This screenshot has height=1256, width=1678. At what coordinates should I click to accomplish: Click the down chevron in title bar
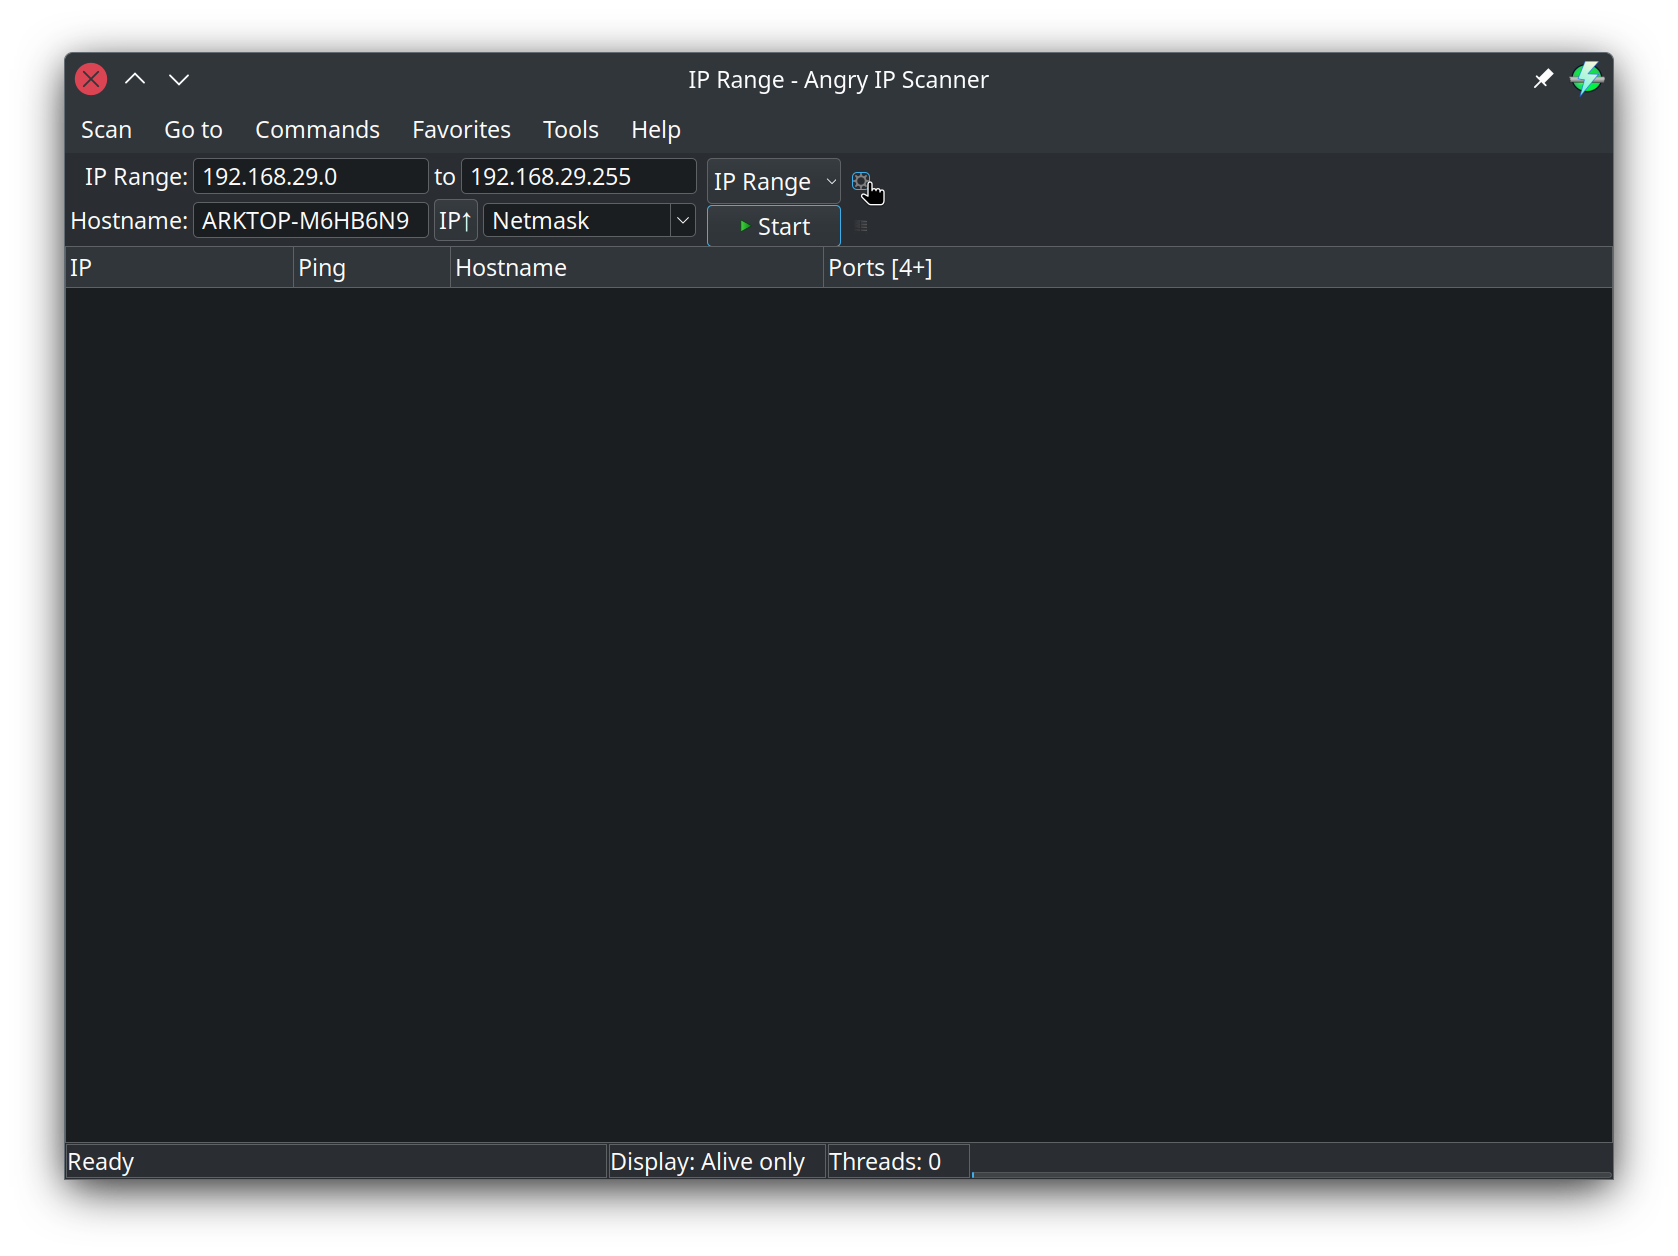[x=179, y=79]
